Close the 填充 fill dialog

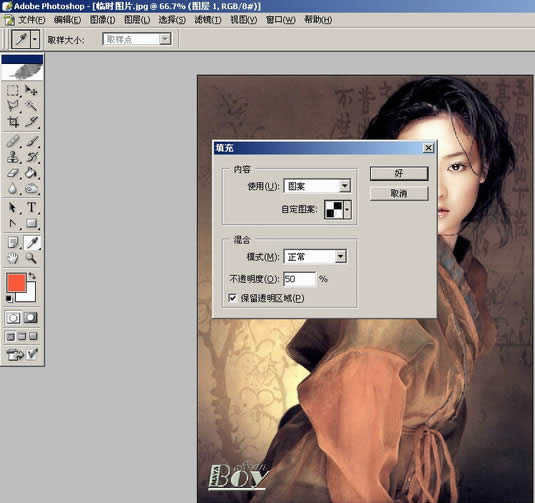[x=428, y=148]
